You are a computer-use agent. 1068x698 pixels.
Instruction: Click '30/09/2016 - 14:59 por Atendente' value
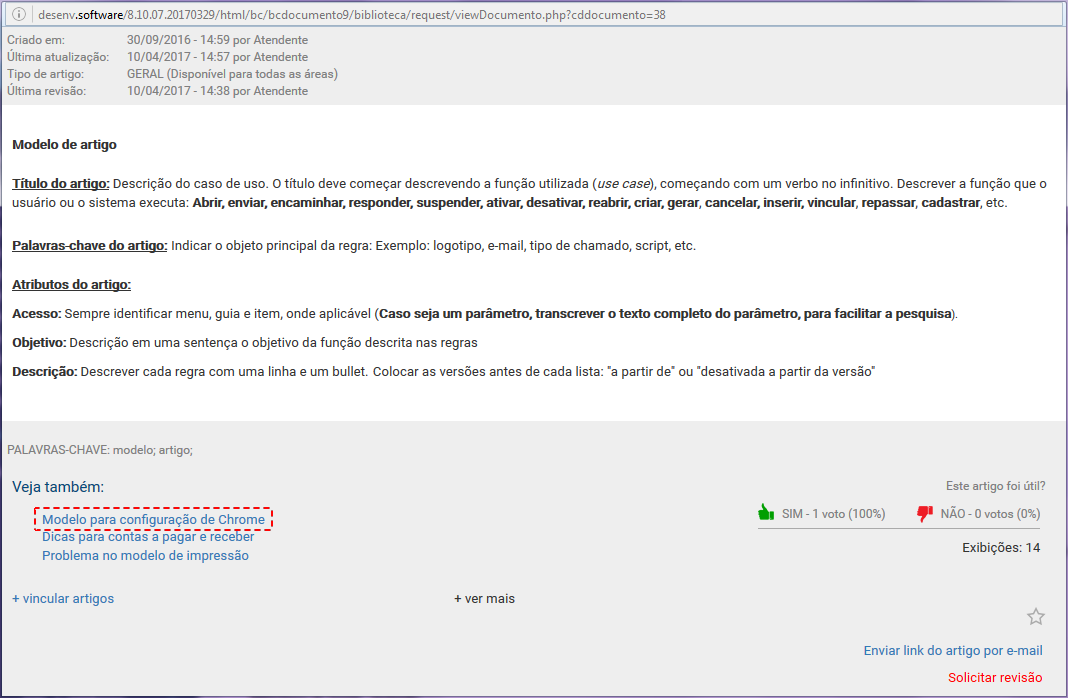click(217, 39)
